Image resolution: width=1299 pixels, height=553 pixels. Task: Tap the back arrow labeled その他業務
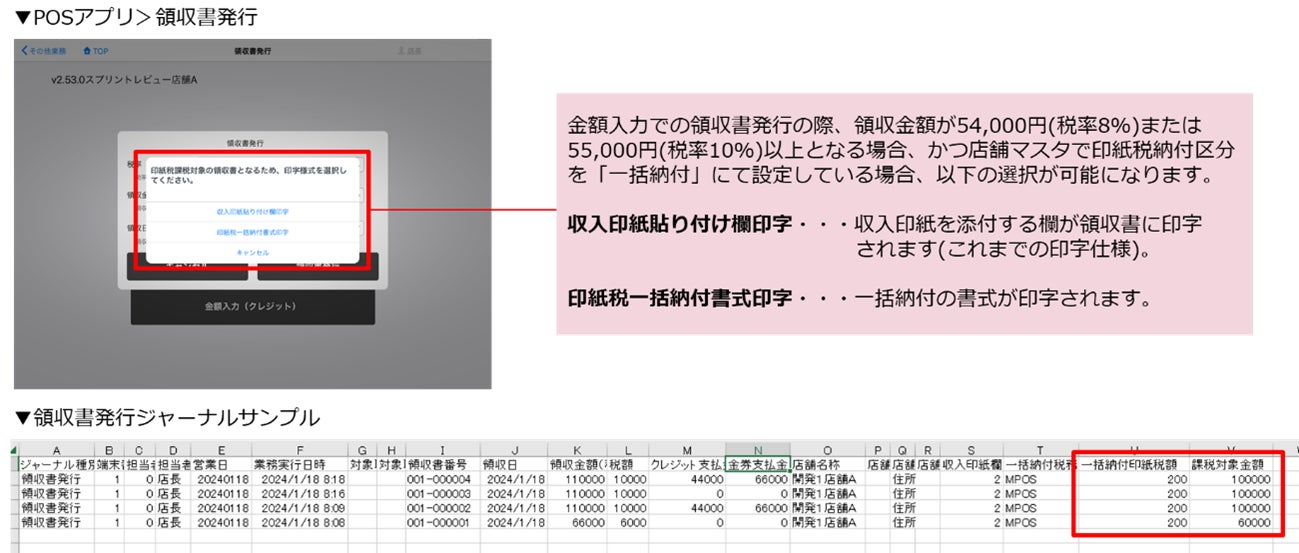[44, 50]
